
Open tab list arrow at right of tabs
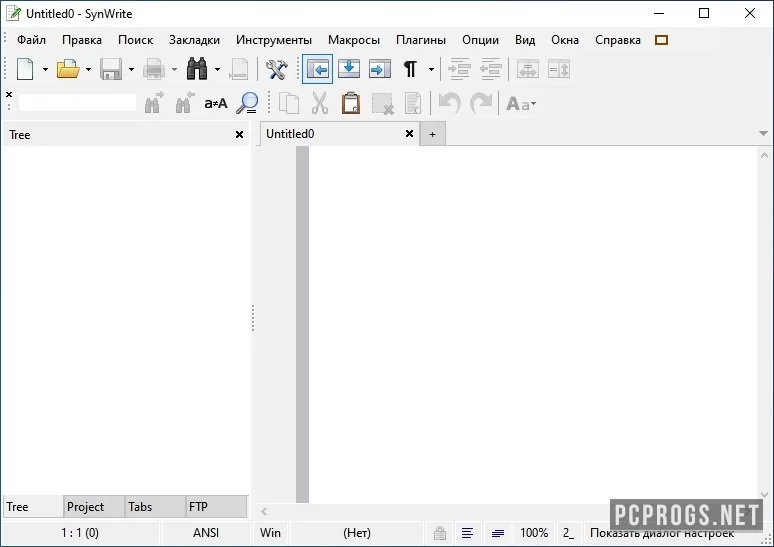tap(763, 133)
